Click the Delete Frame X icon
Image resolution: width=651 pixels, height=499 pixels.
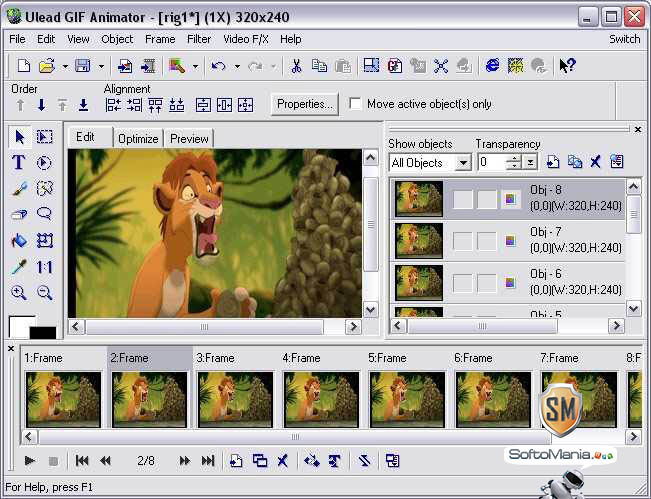(282, 460)
